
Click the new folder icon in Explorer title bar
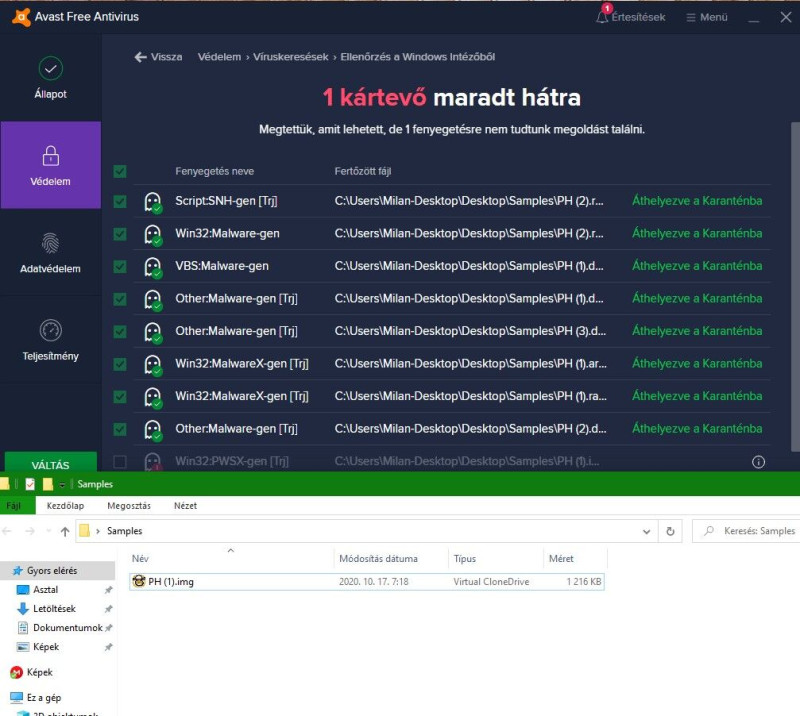[x=47, y=484]
